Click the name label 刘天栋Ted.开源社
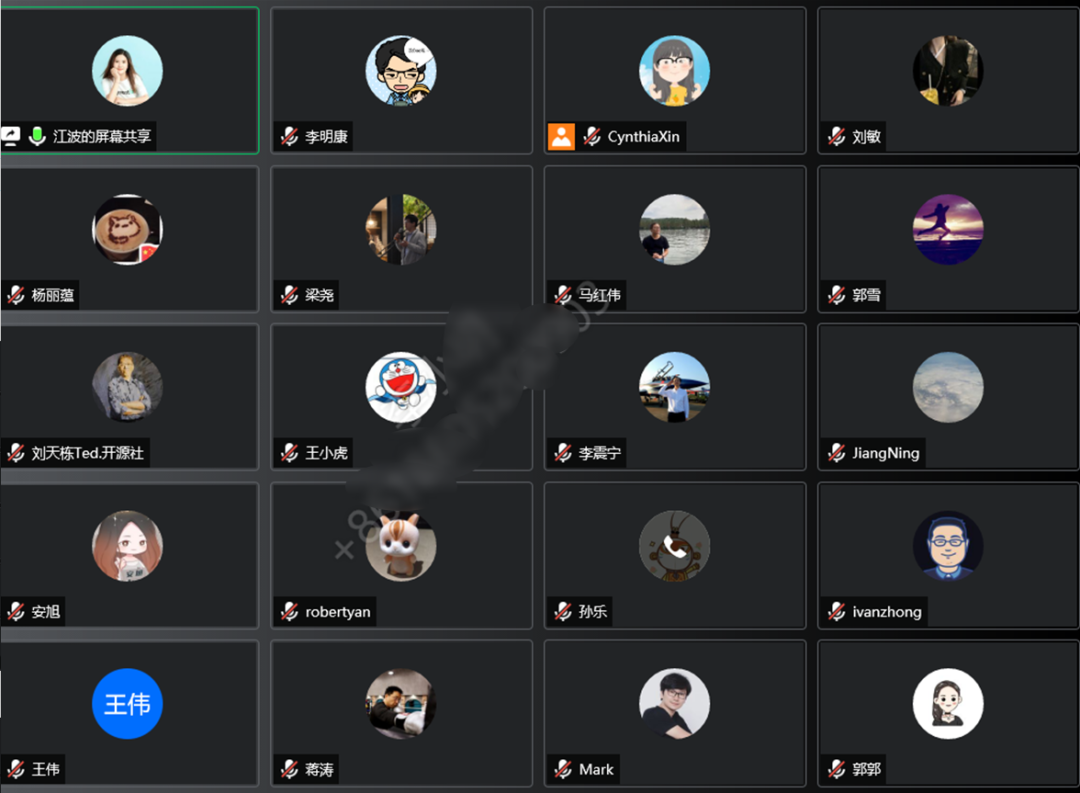The image size is (1080, 793). (x=87, y=453)
